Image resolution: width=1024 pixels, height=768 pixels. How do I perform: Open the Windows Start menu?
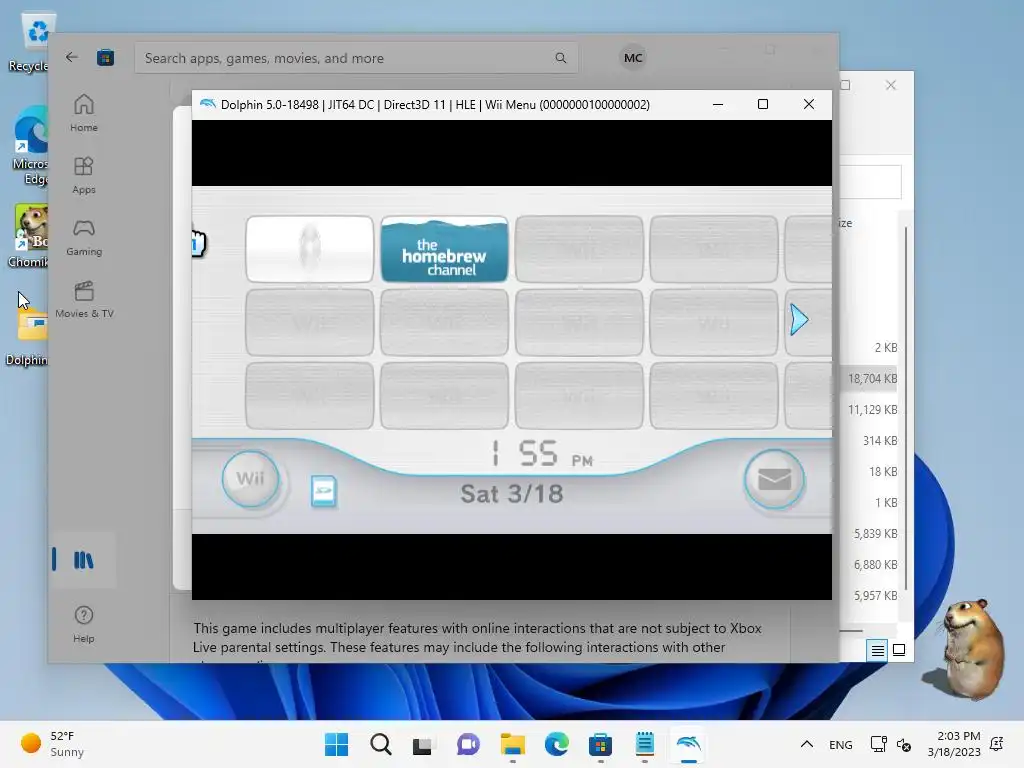(336, 744)
